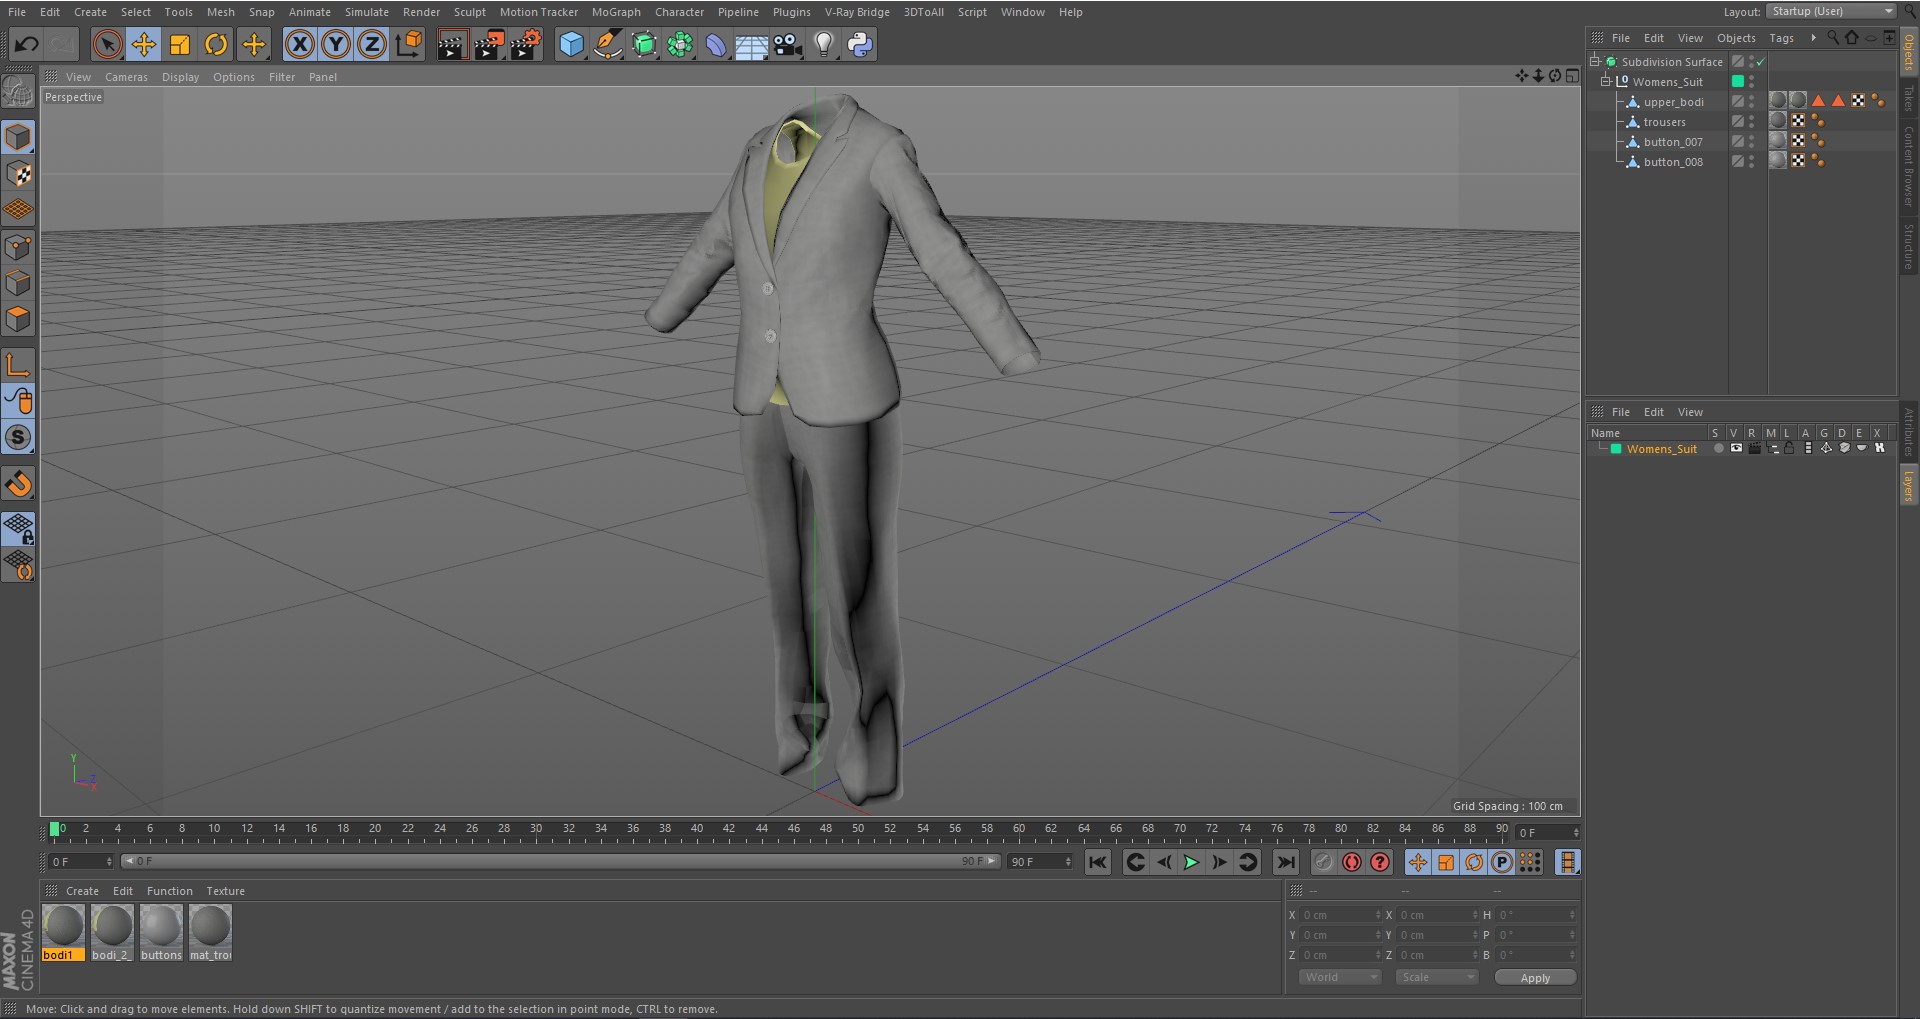Click the Undo arrow icon
This screenshot has width=1920, height=1019.
click(27, 44)
